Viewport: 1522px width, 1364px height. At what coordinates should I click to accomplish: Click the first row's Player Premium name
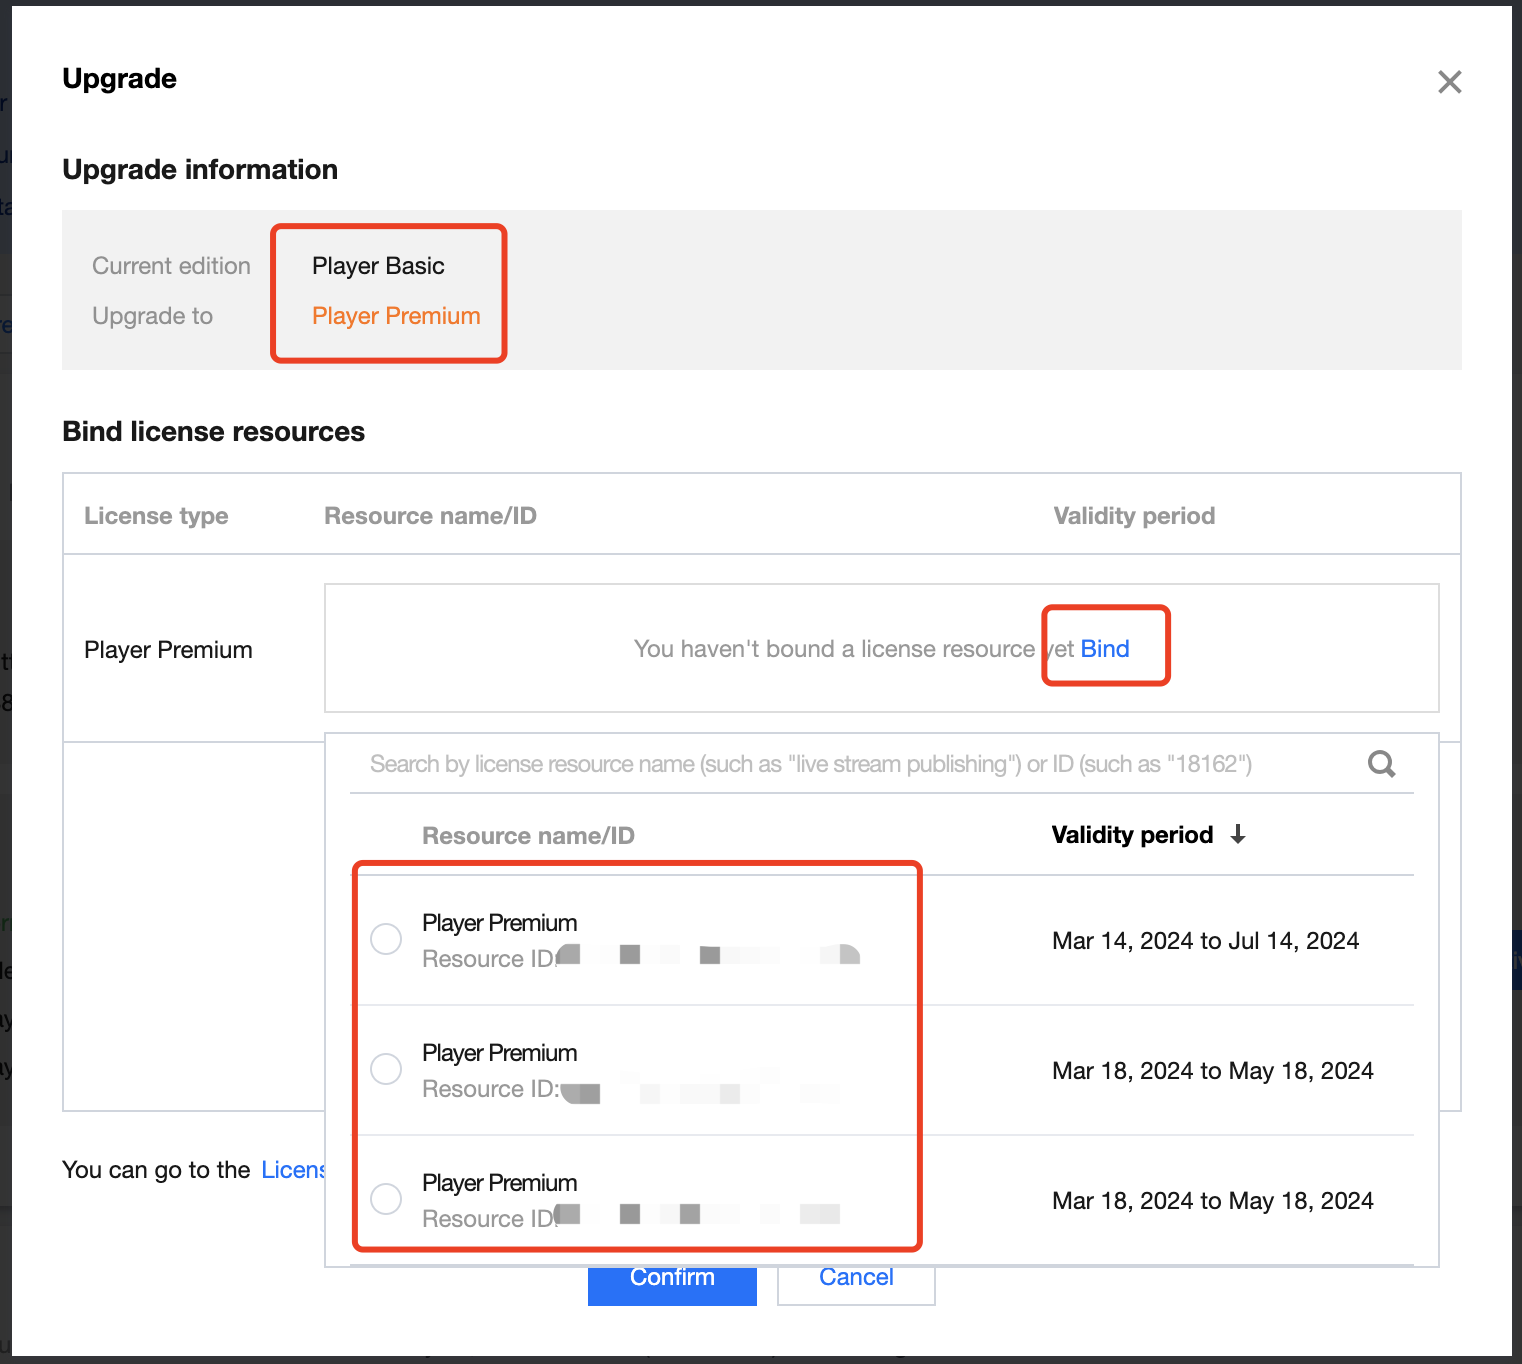click(499, 923)
